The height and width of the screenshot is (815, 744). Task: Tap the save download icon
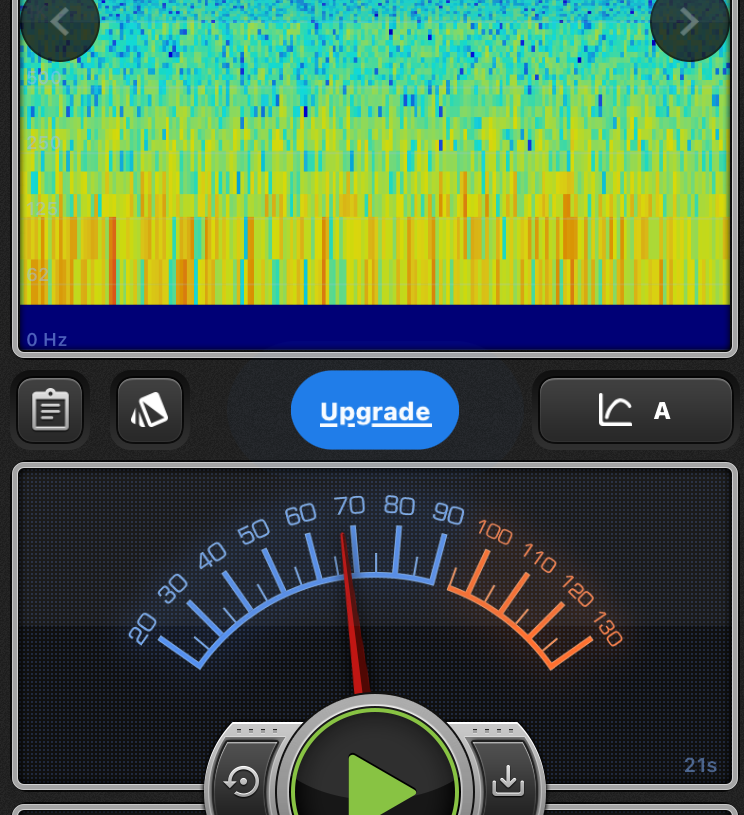[x=508, y=781]
